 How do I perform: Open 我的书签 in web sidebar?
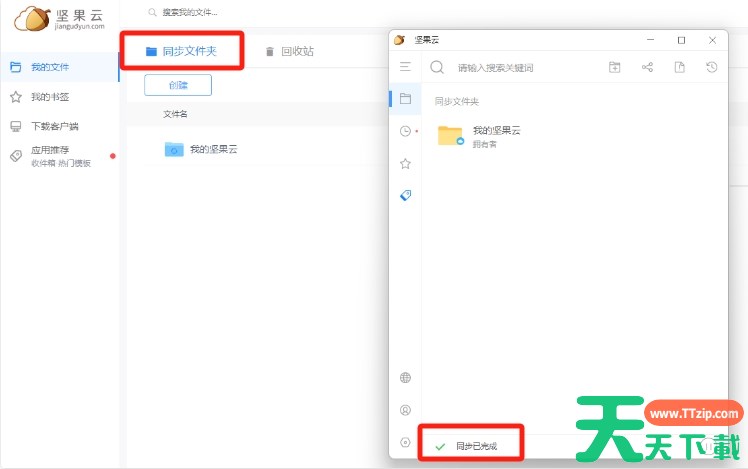[50, 97]
